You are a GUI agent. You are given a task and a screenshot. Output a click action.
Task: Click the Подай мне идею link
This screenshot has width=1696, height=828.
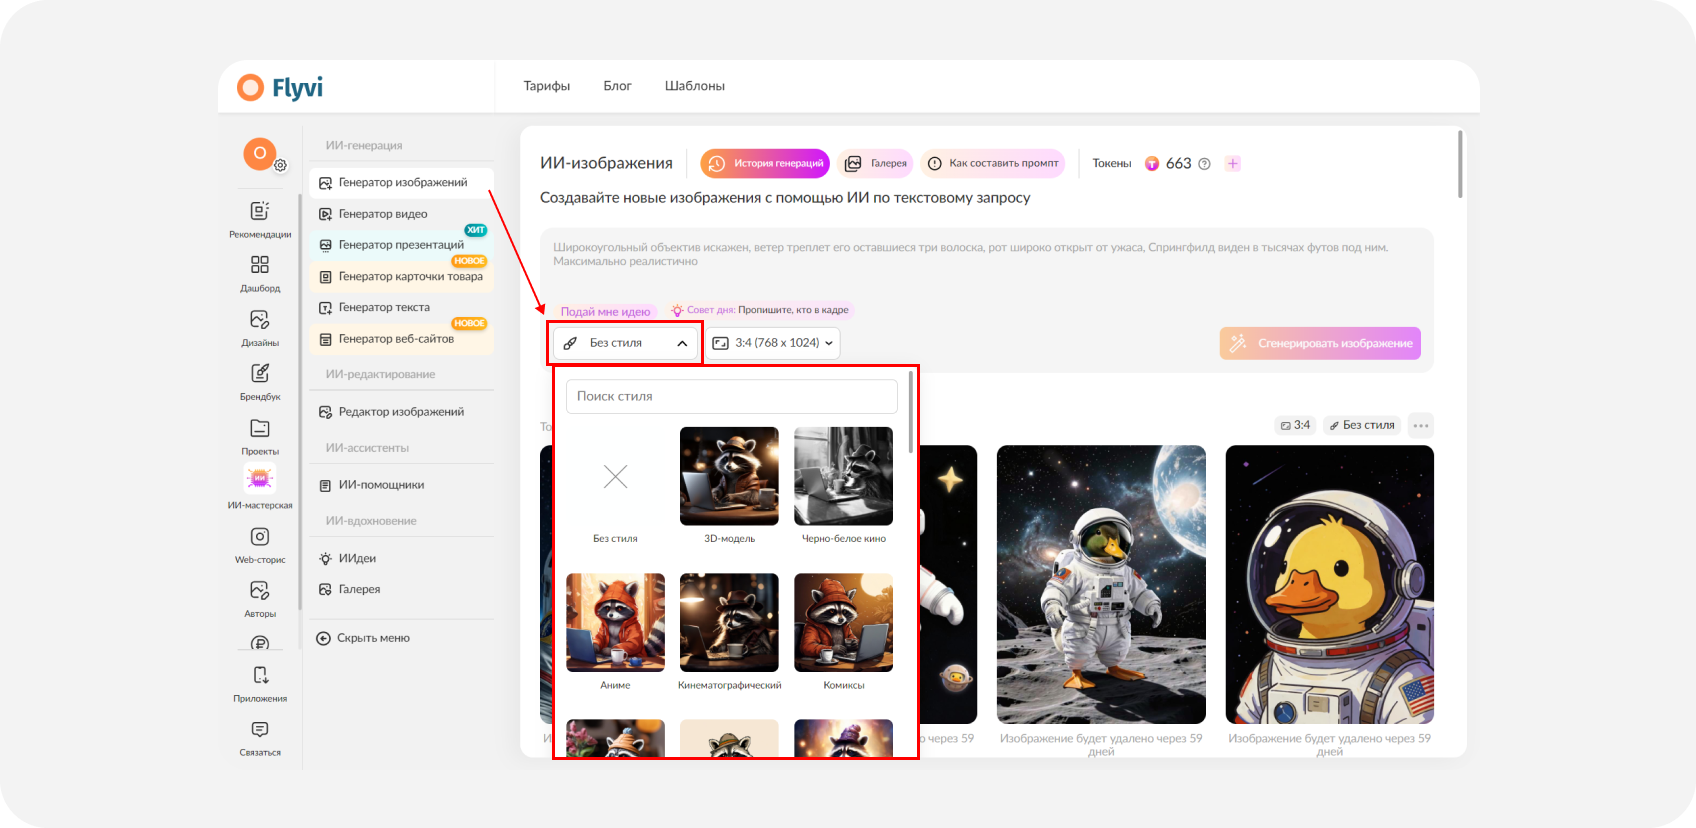(605, 312)
